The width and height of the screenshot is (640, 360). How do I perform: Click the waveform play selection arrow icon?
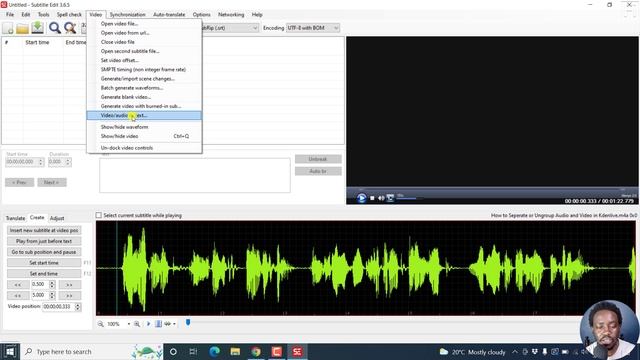pos(148,324)
